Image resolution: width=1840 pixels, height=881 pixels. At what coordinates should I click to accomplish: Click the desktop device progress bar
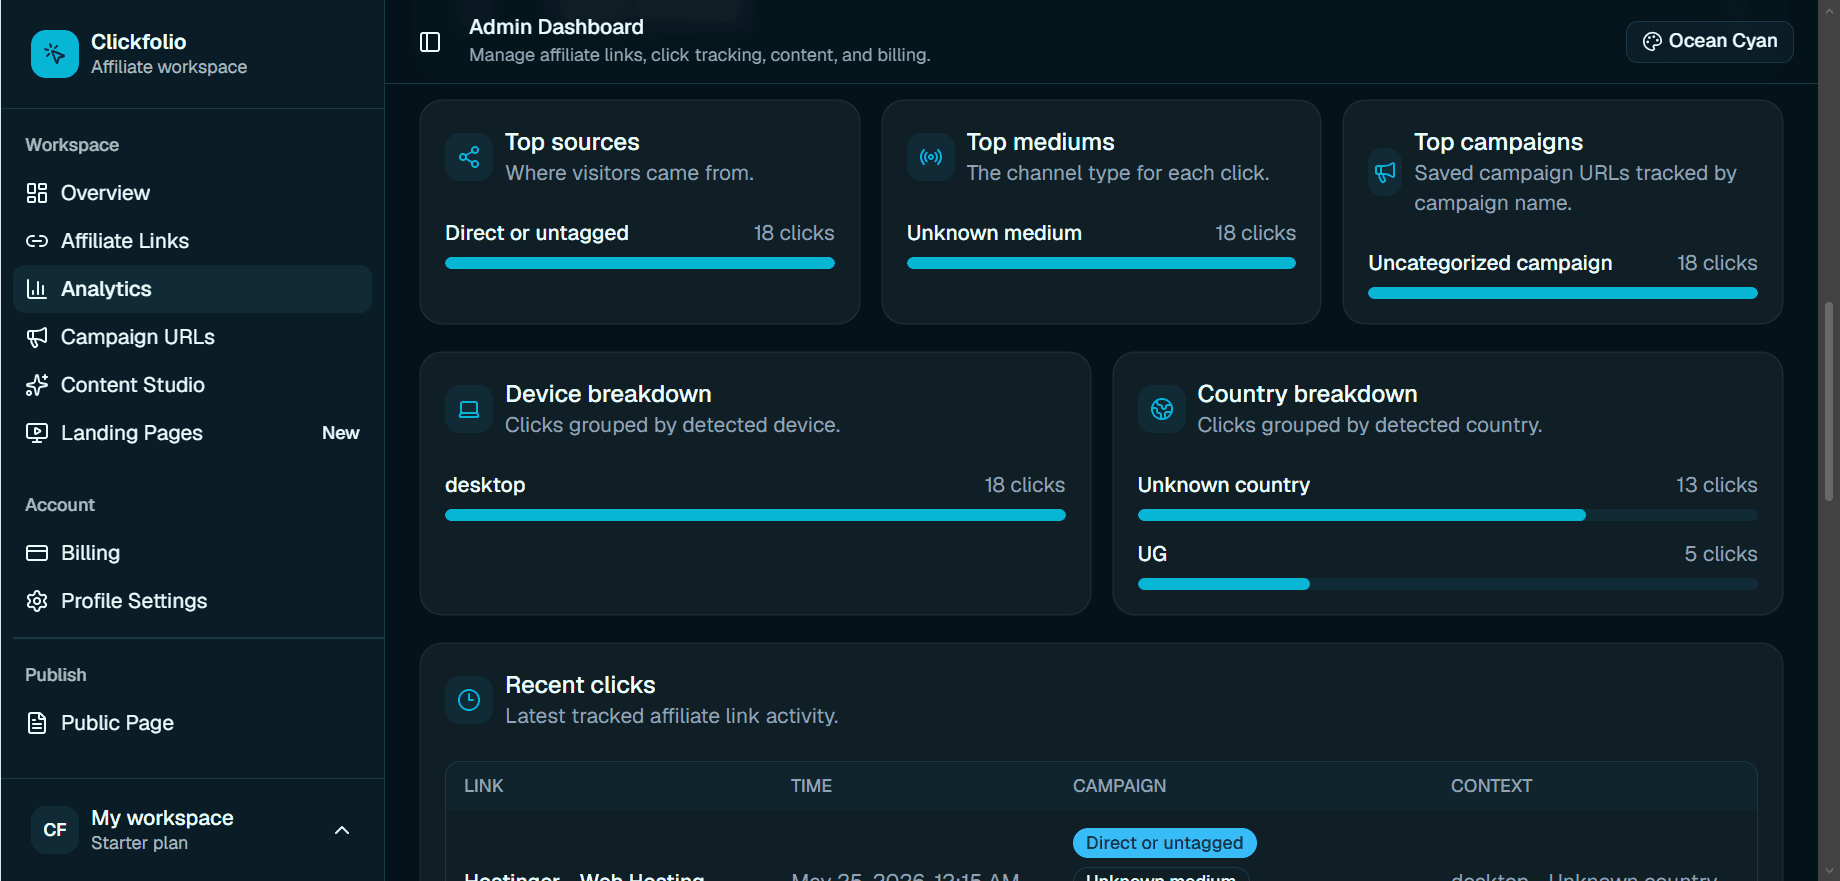(x=755, y=515)
